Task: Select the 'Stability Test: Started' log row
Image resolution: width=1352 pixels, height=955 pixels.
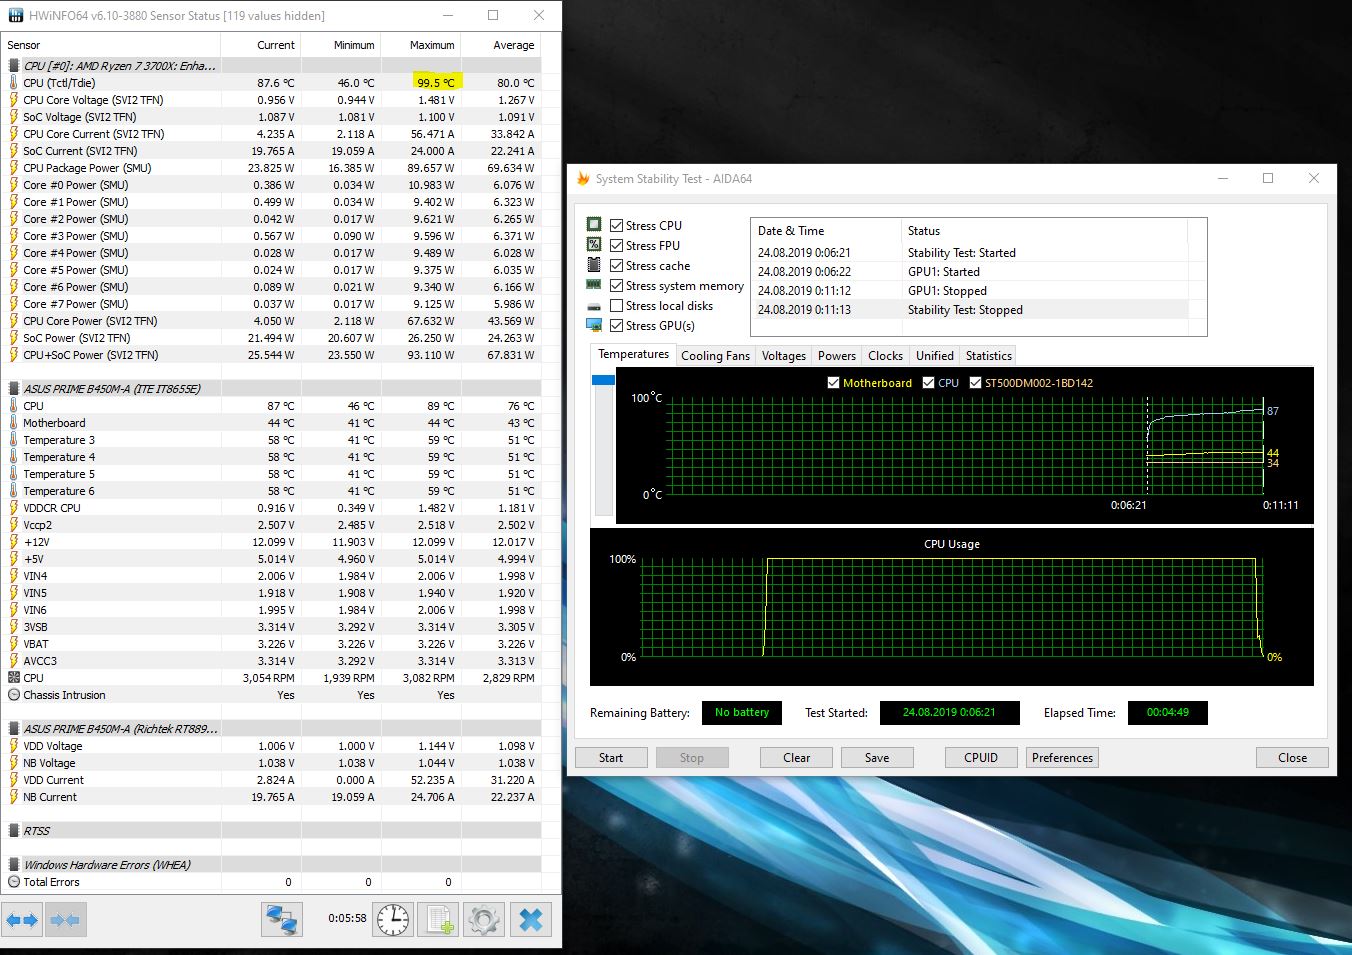Action: pyautogui.click(x=970, y=253)
